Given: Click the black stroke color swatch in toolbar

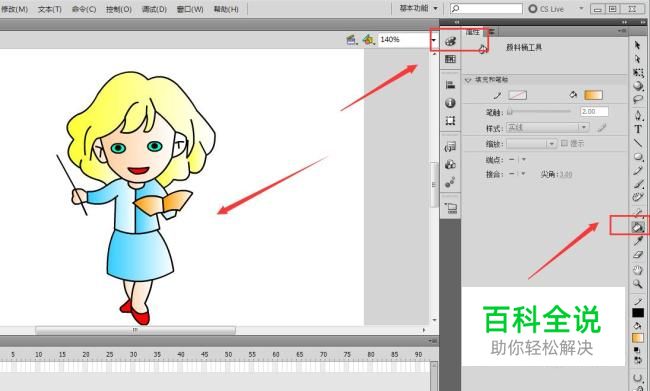Looking at the screenshot, I should click(x=638, y=313).
